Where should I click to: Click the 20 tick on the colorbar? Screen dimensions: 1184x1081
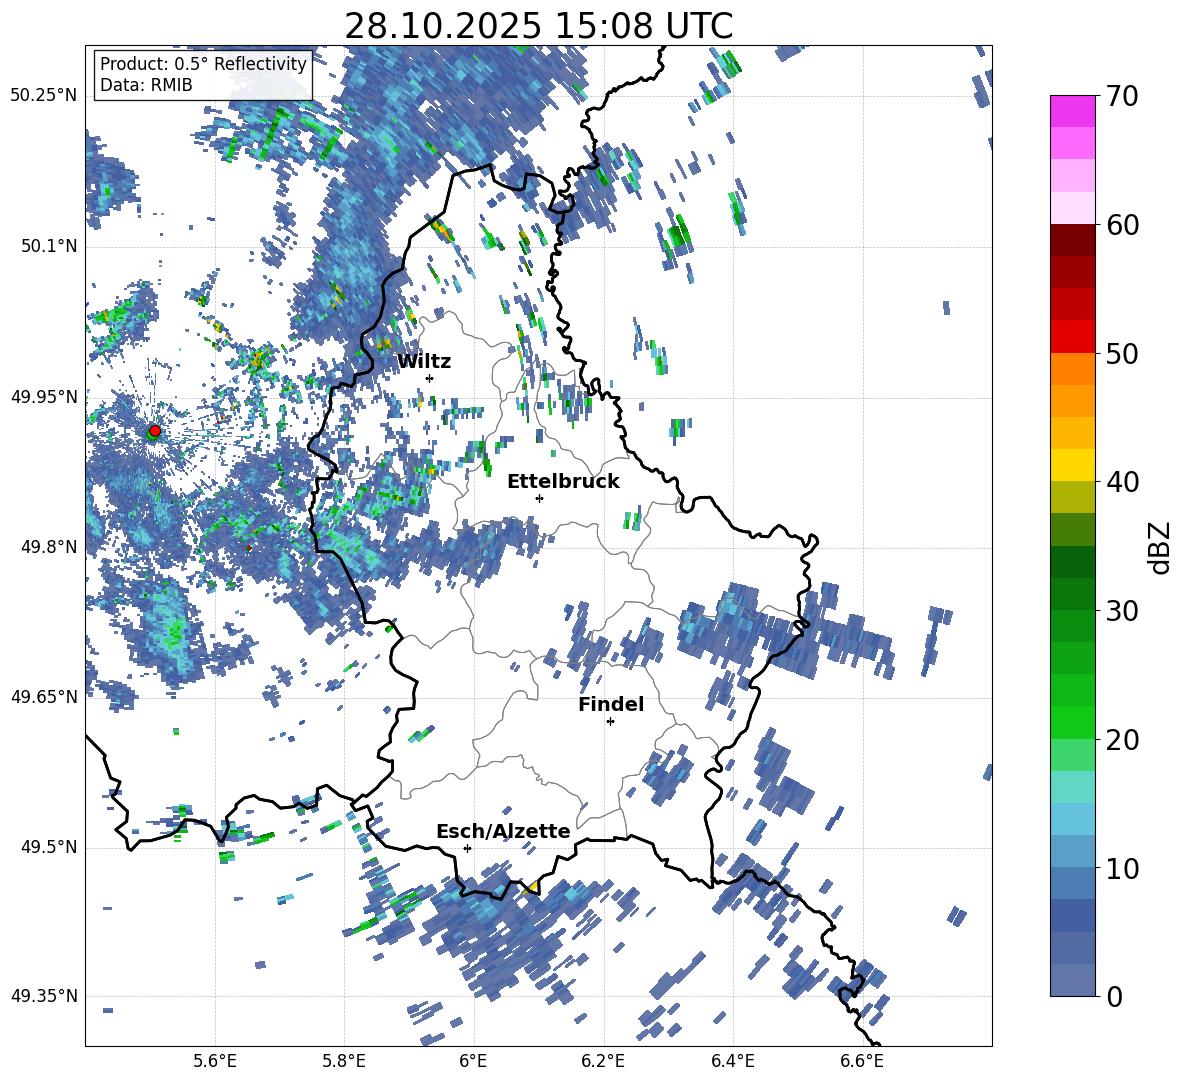pos(1122,739)
